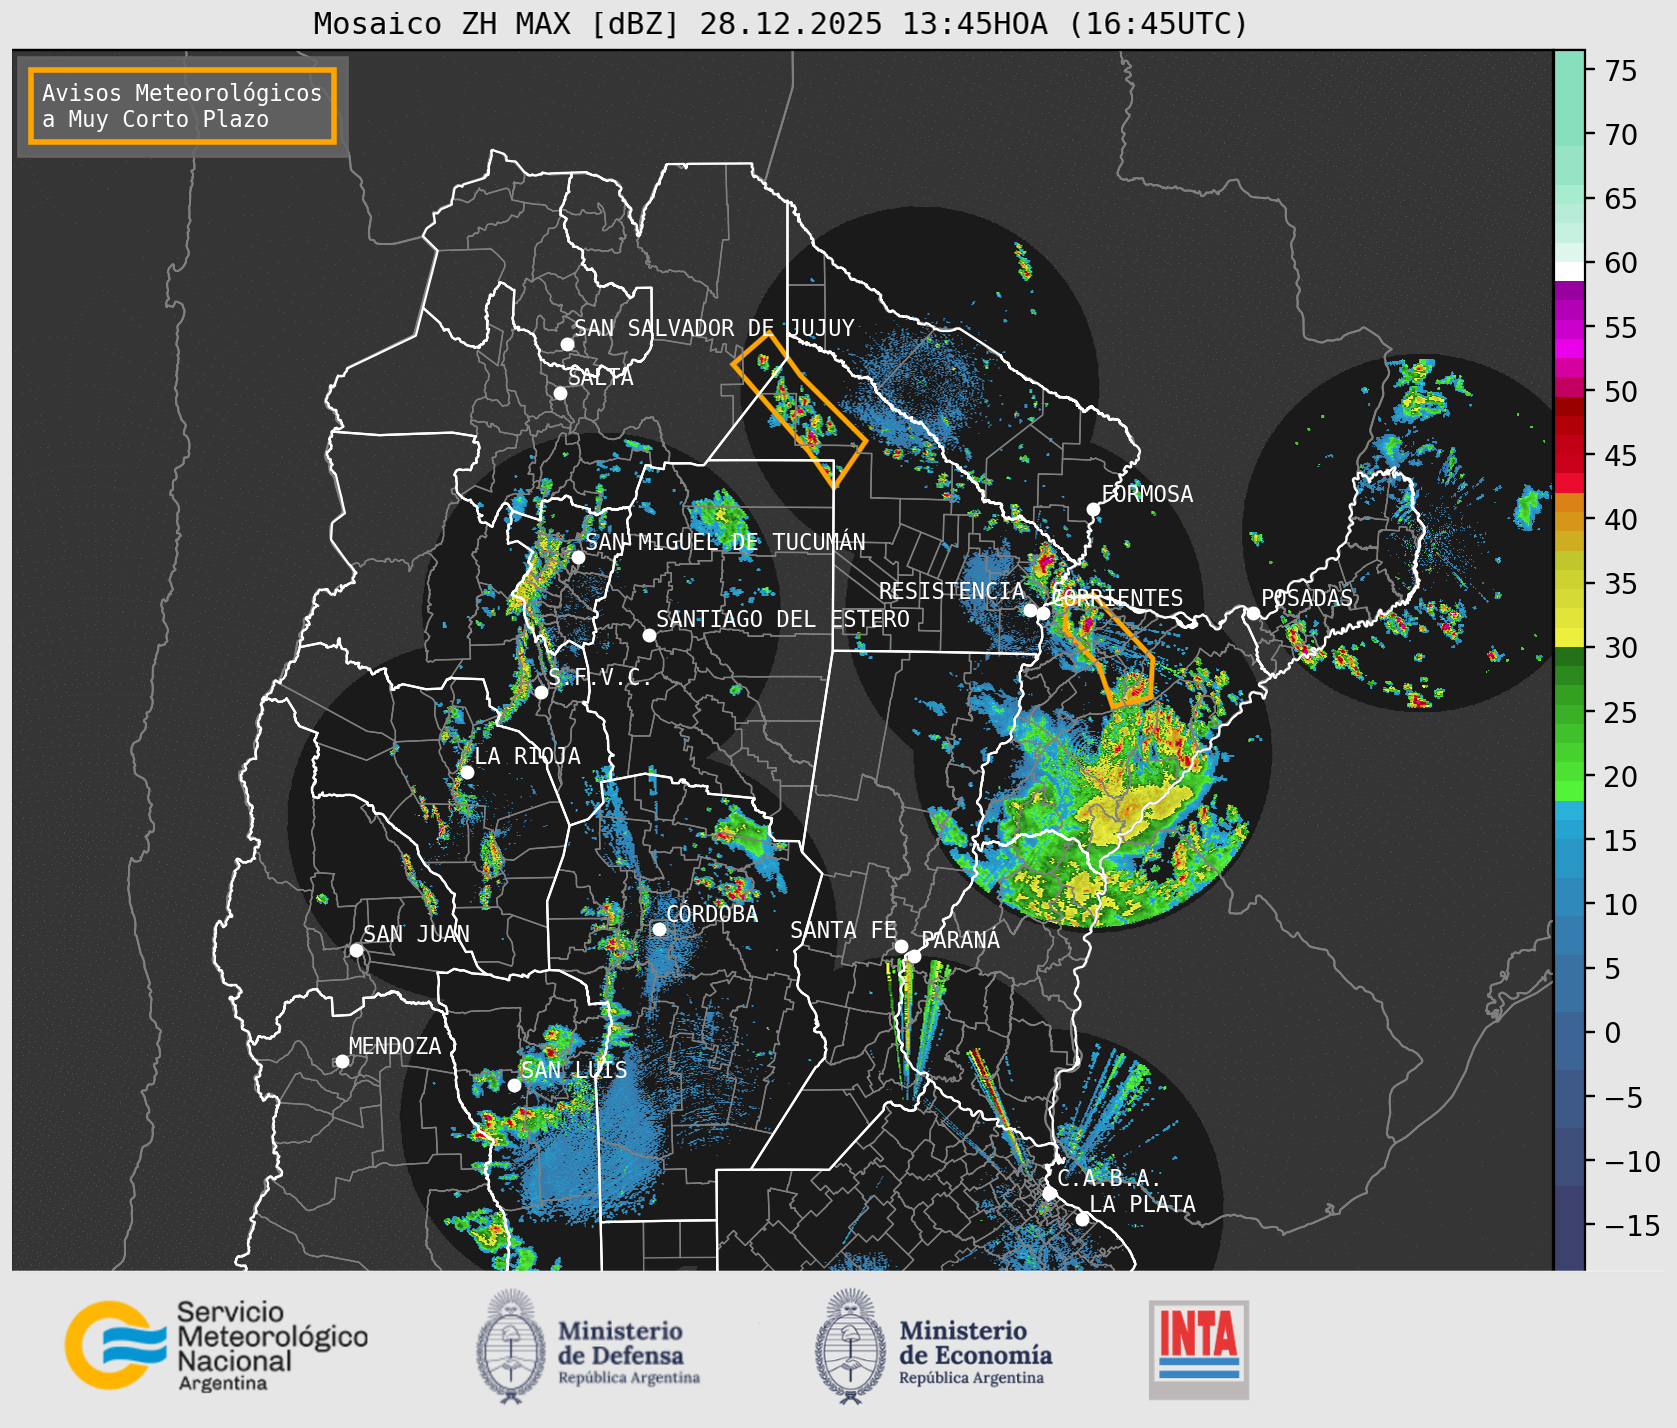Select the SALTA city label
Viewport: 1677px width, 1428px height.
click(600, 377)
